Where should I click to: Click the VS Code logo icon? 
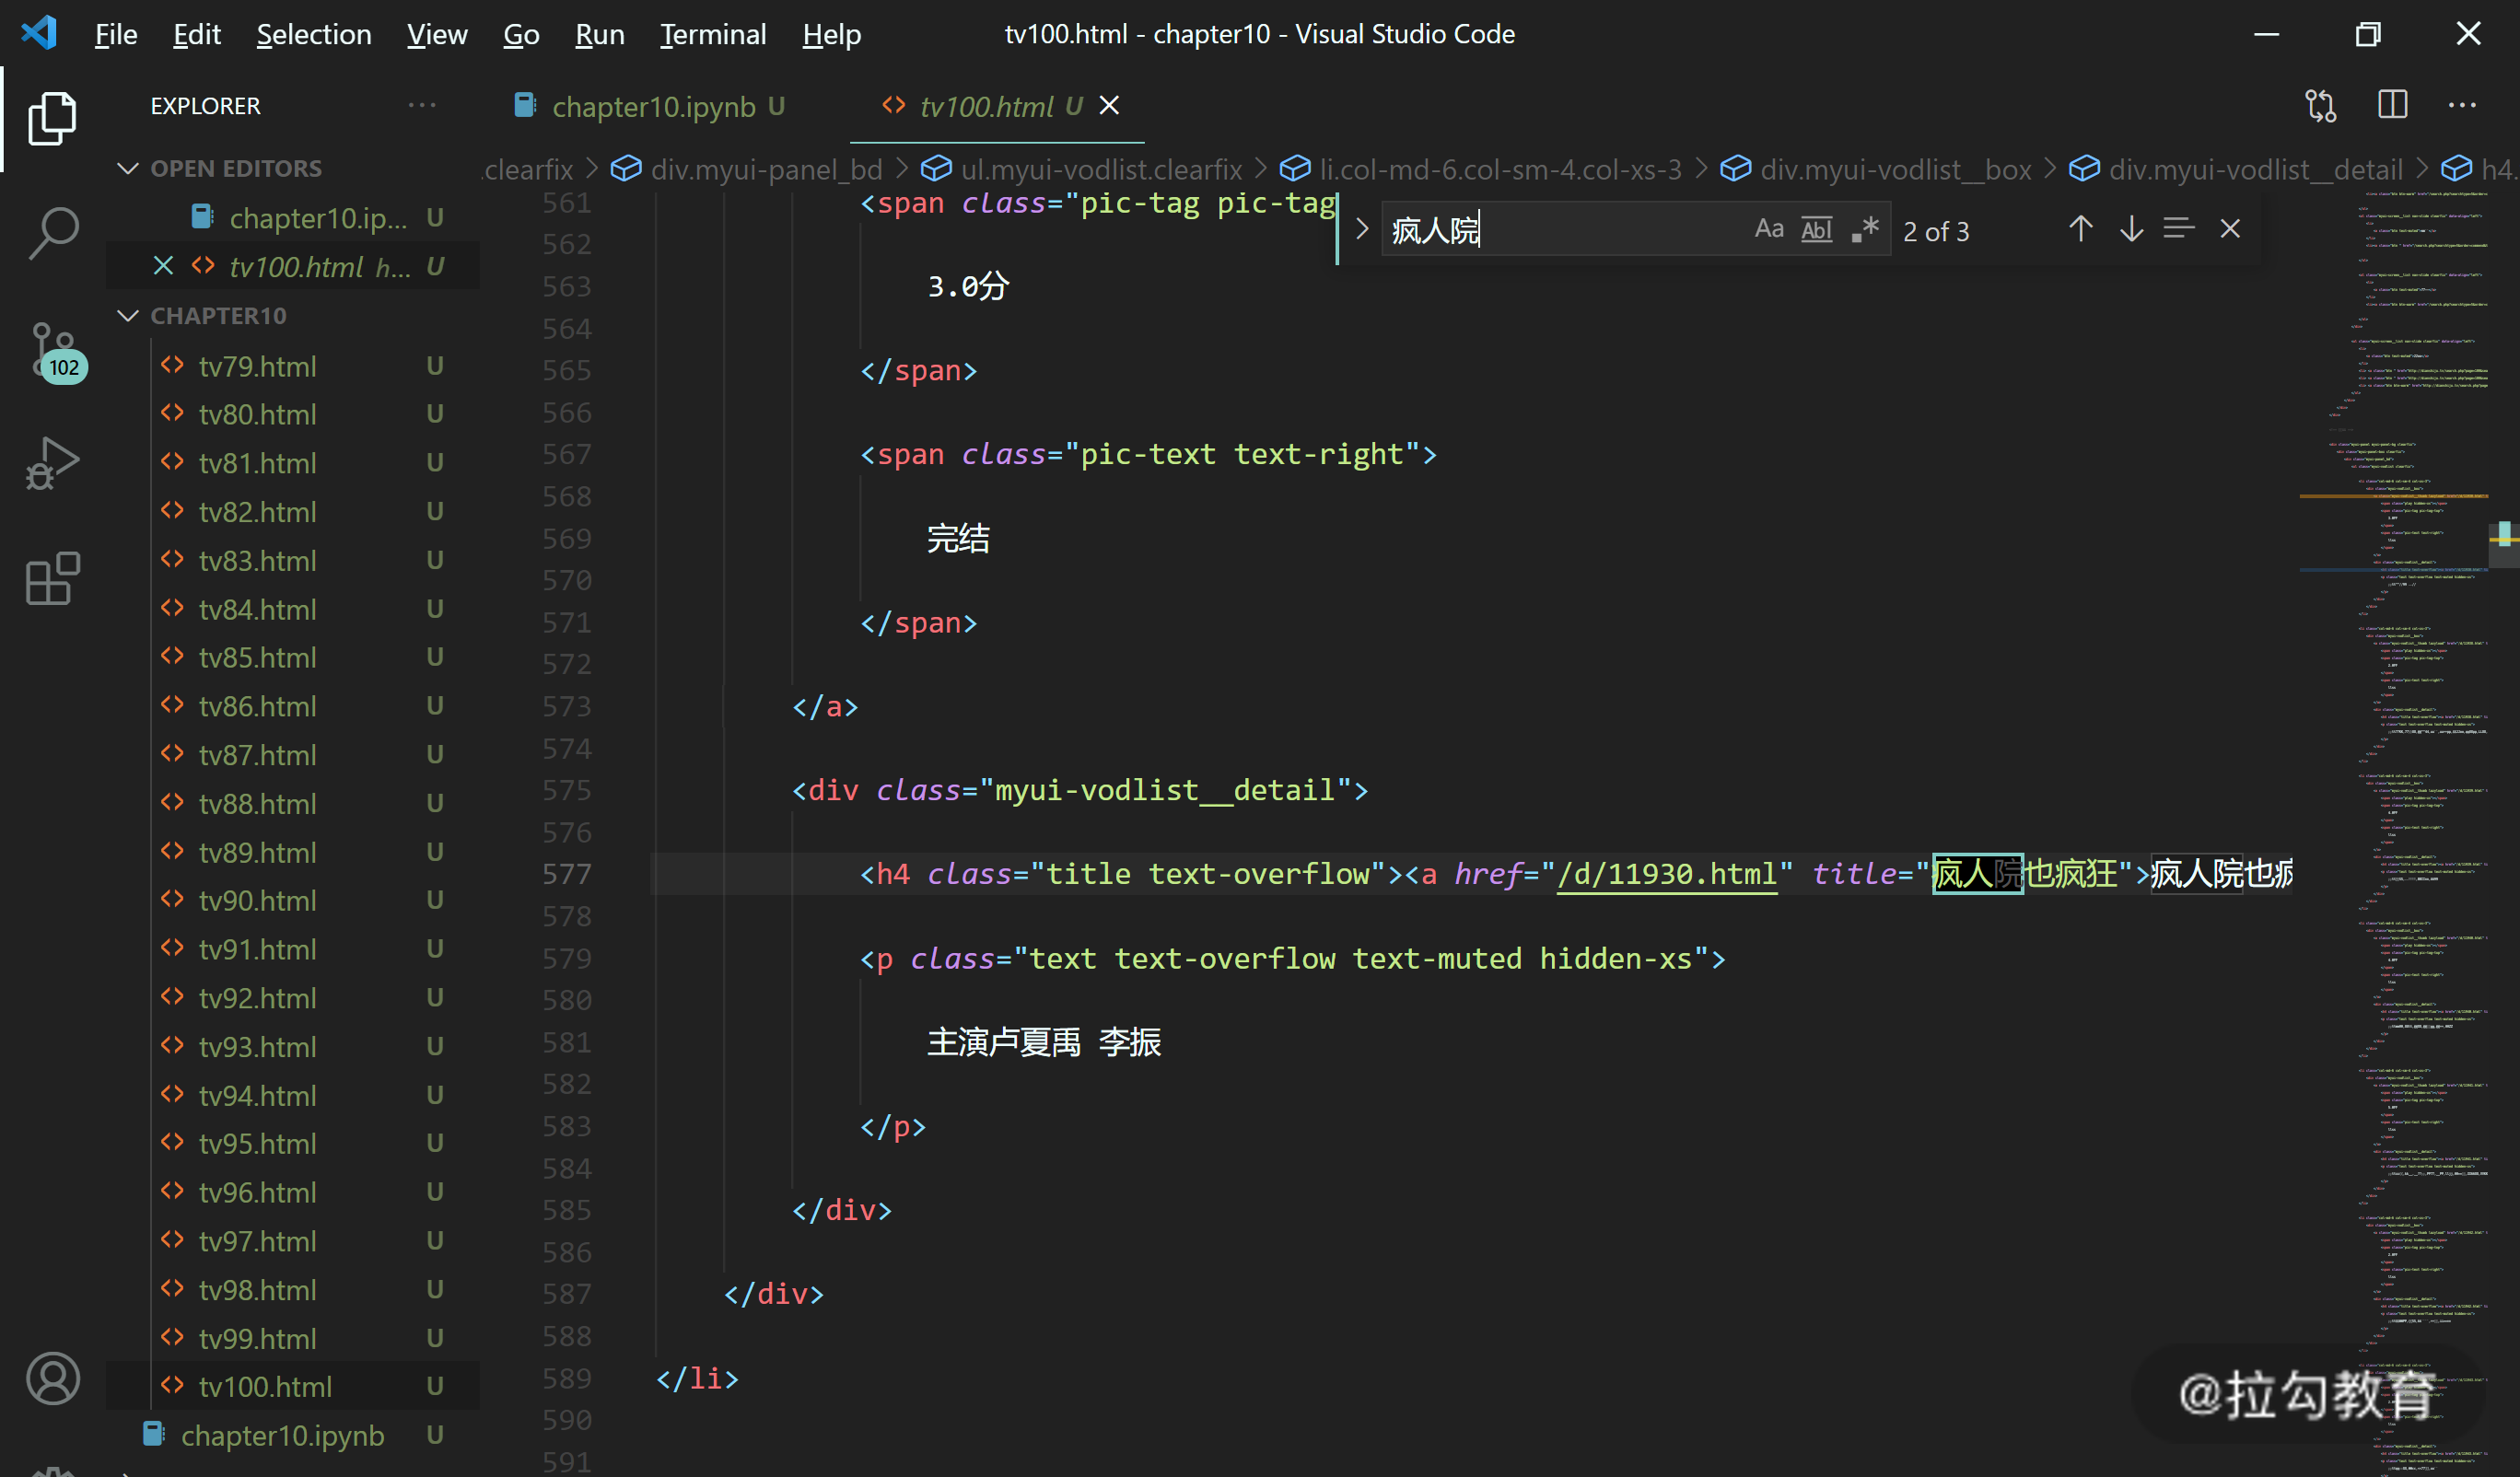coord(40,34)
